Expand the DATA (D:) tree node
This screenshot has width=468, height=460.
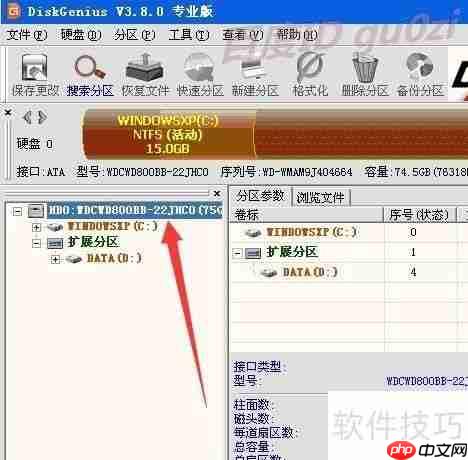55,259
